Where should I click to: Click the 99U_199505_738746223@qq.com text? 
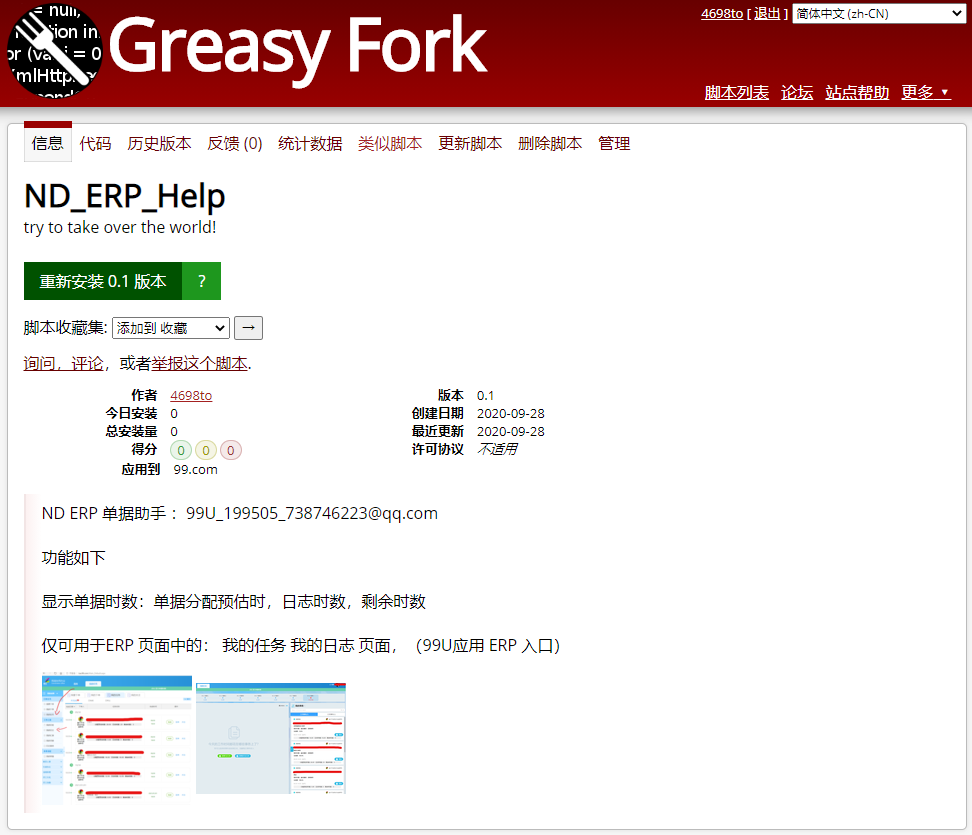(x=312, y=513)
